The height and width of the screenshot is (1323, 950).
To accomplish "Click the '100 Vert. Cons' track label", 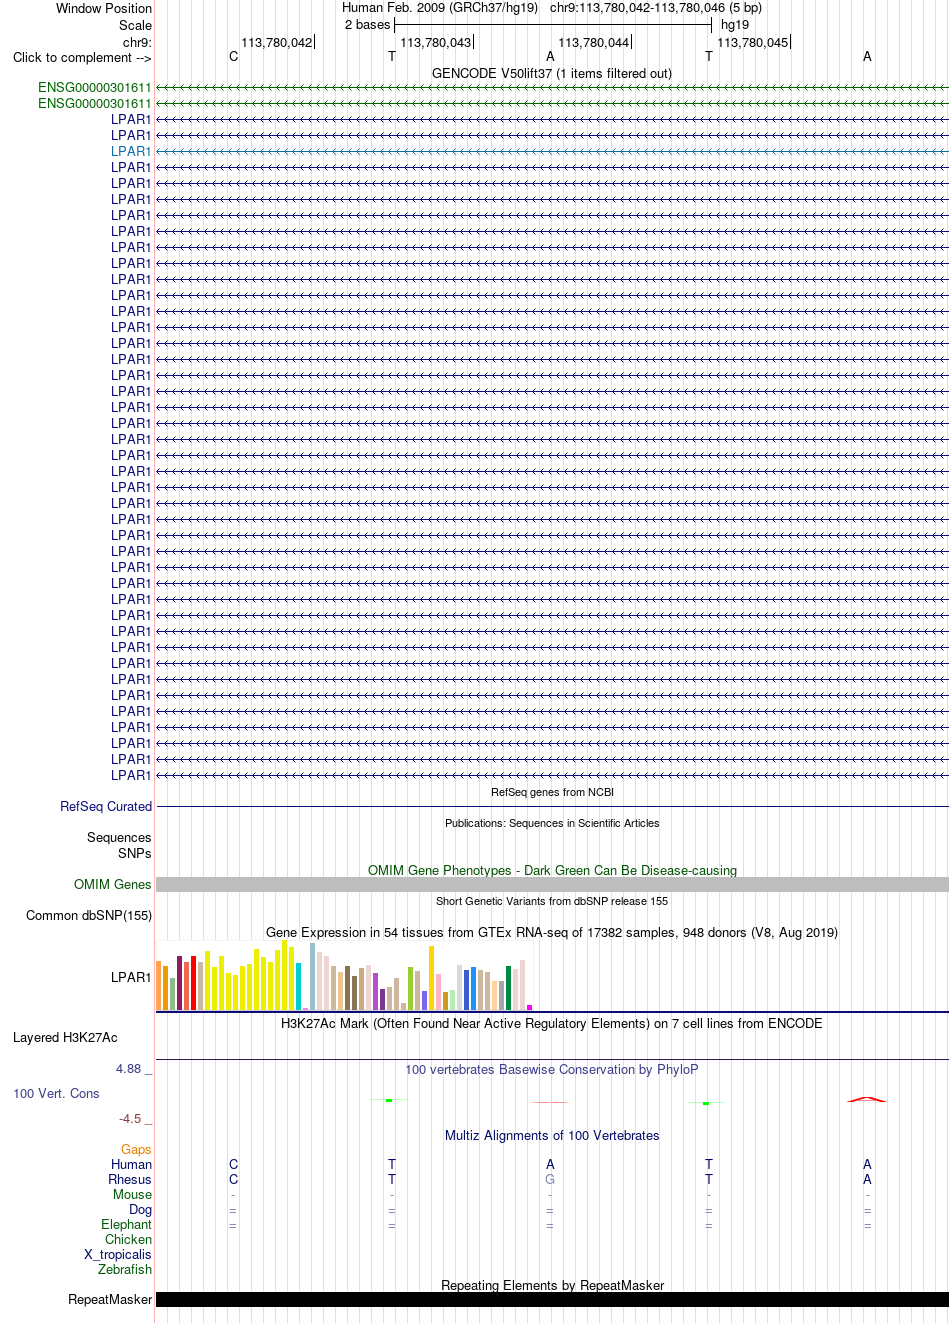I will pos(56,1094).
